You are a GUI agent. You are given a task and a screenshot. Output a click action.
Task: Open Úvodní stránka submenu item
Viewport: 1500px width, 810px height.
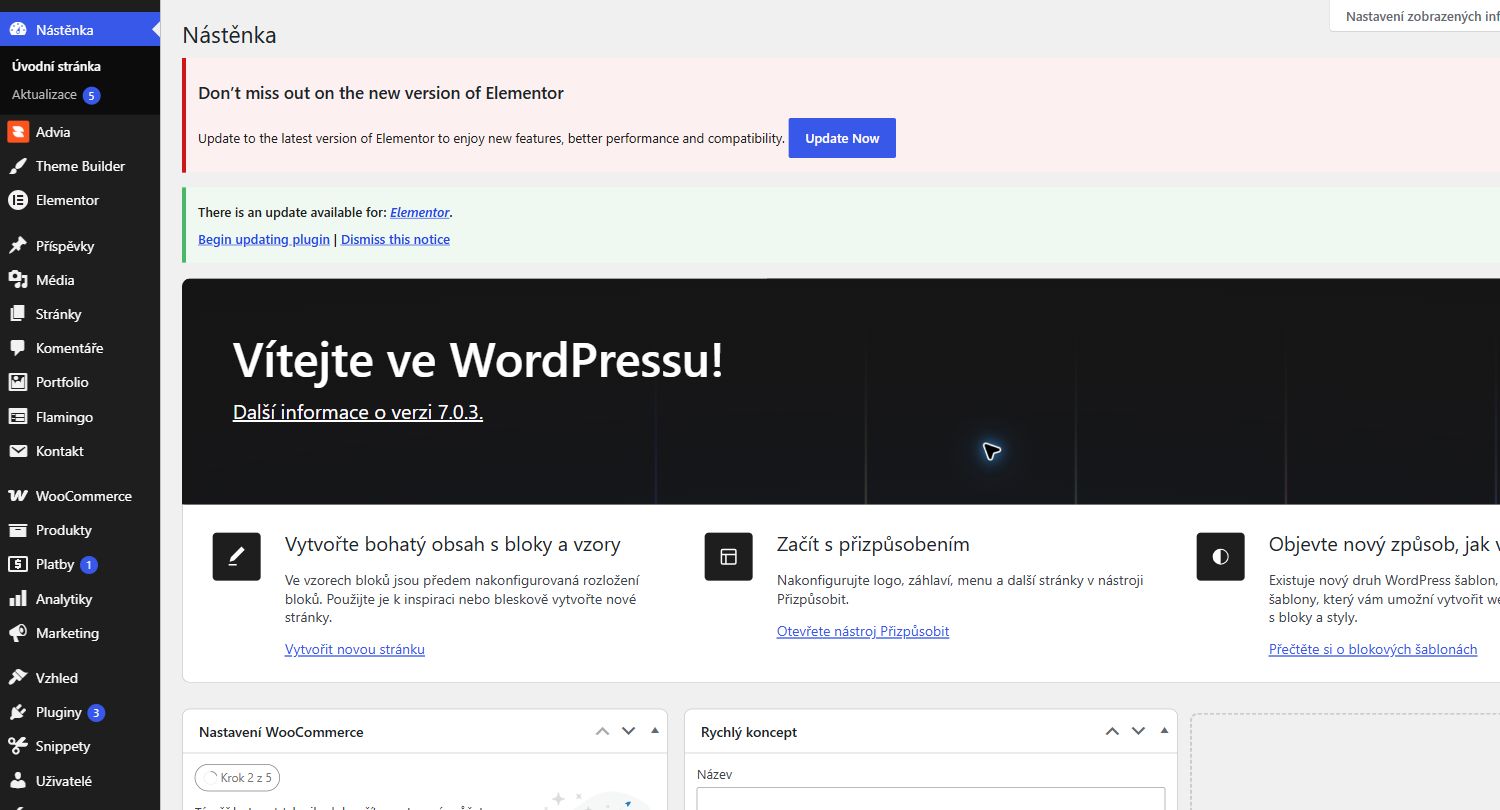[56, 66]
